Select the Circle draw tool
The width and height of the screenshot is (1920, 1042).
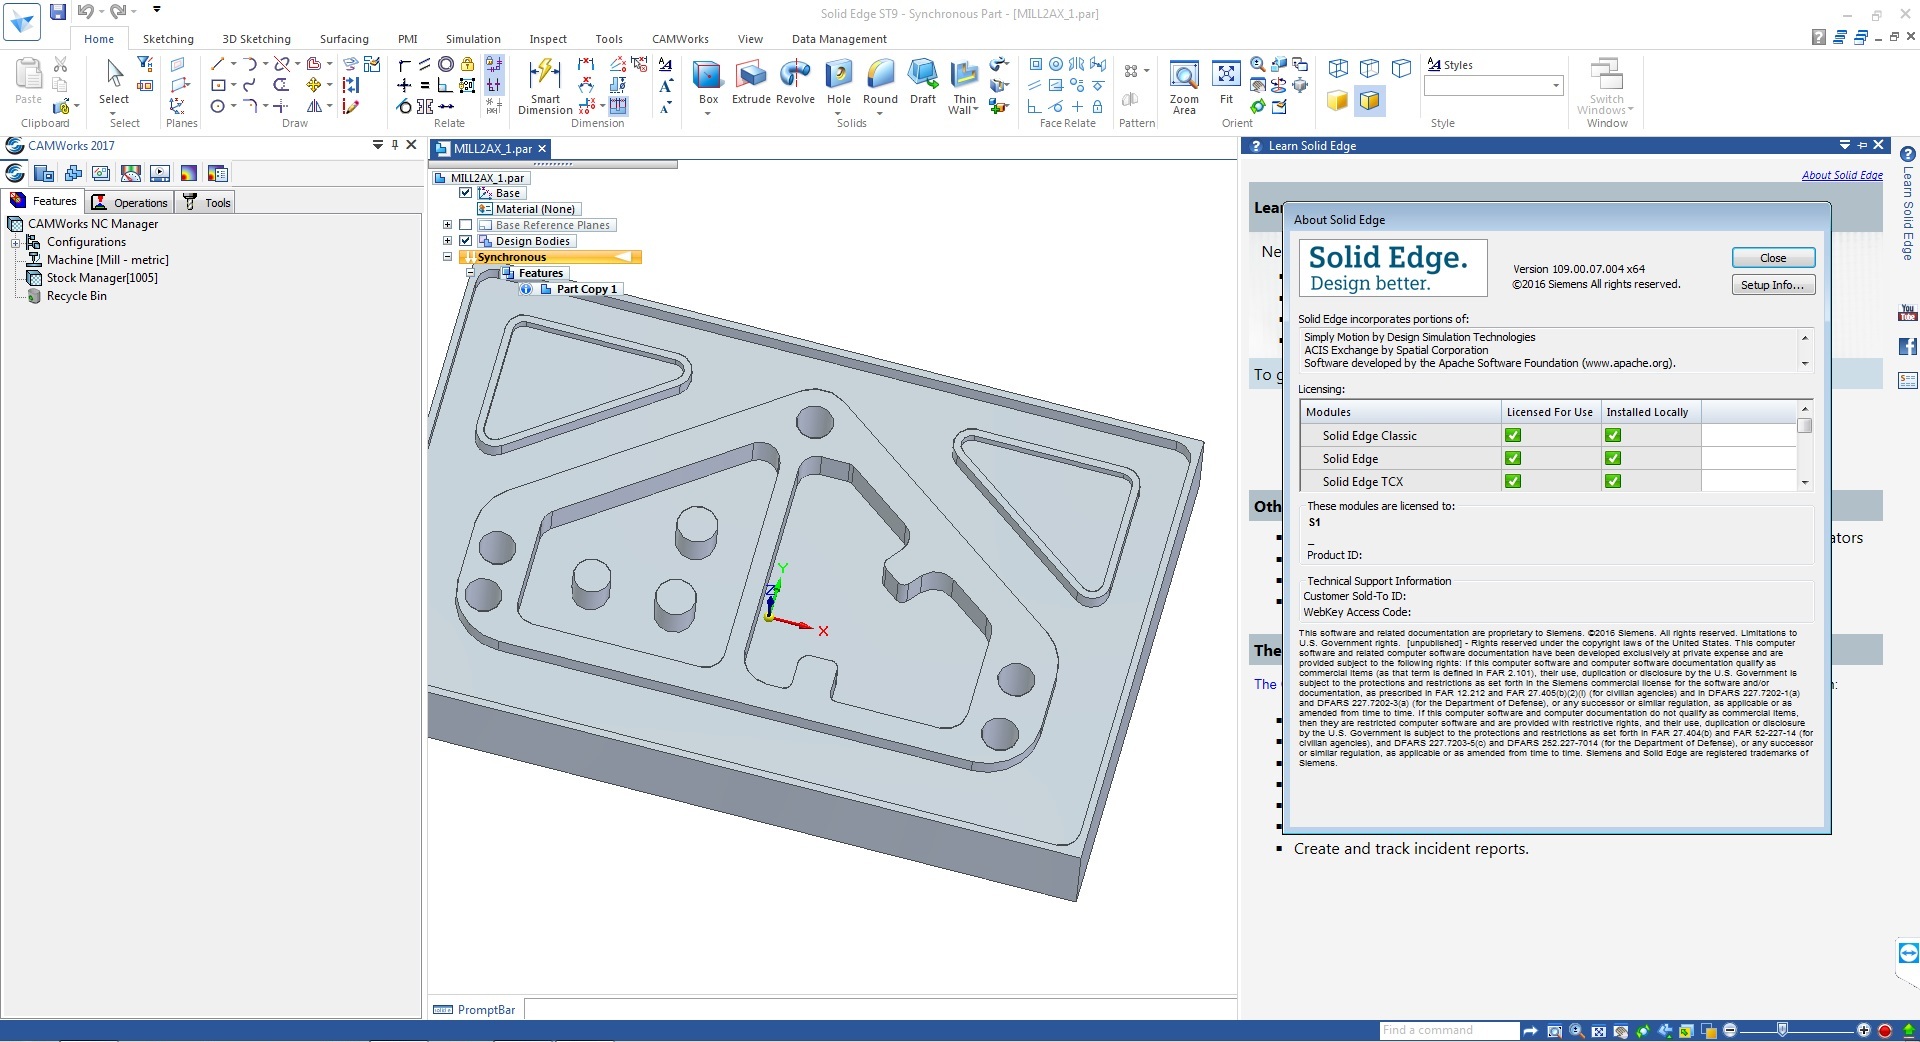(x=217, y=106)
